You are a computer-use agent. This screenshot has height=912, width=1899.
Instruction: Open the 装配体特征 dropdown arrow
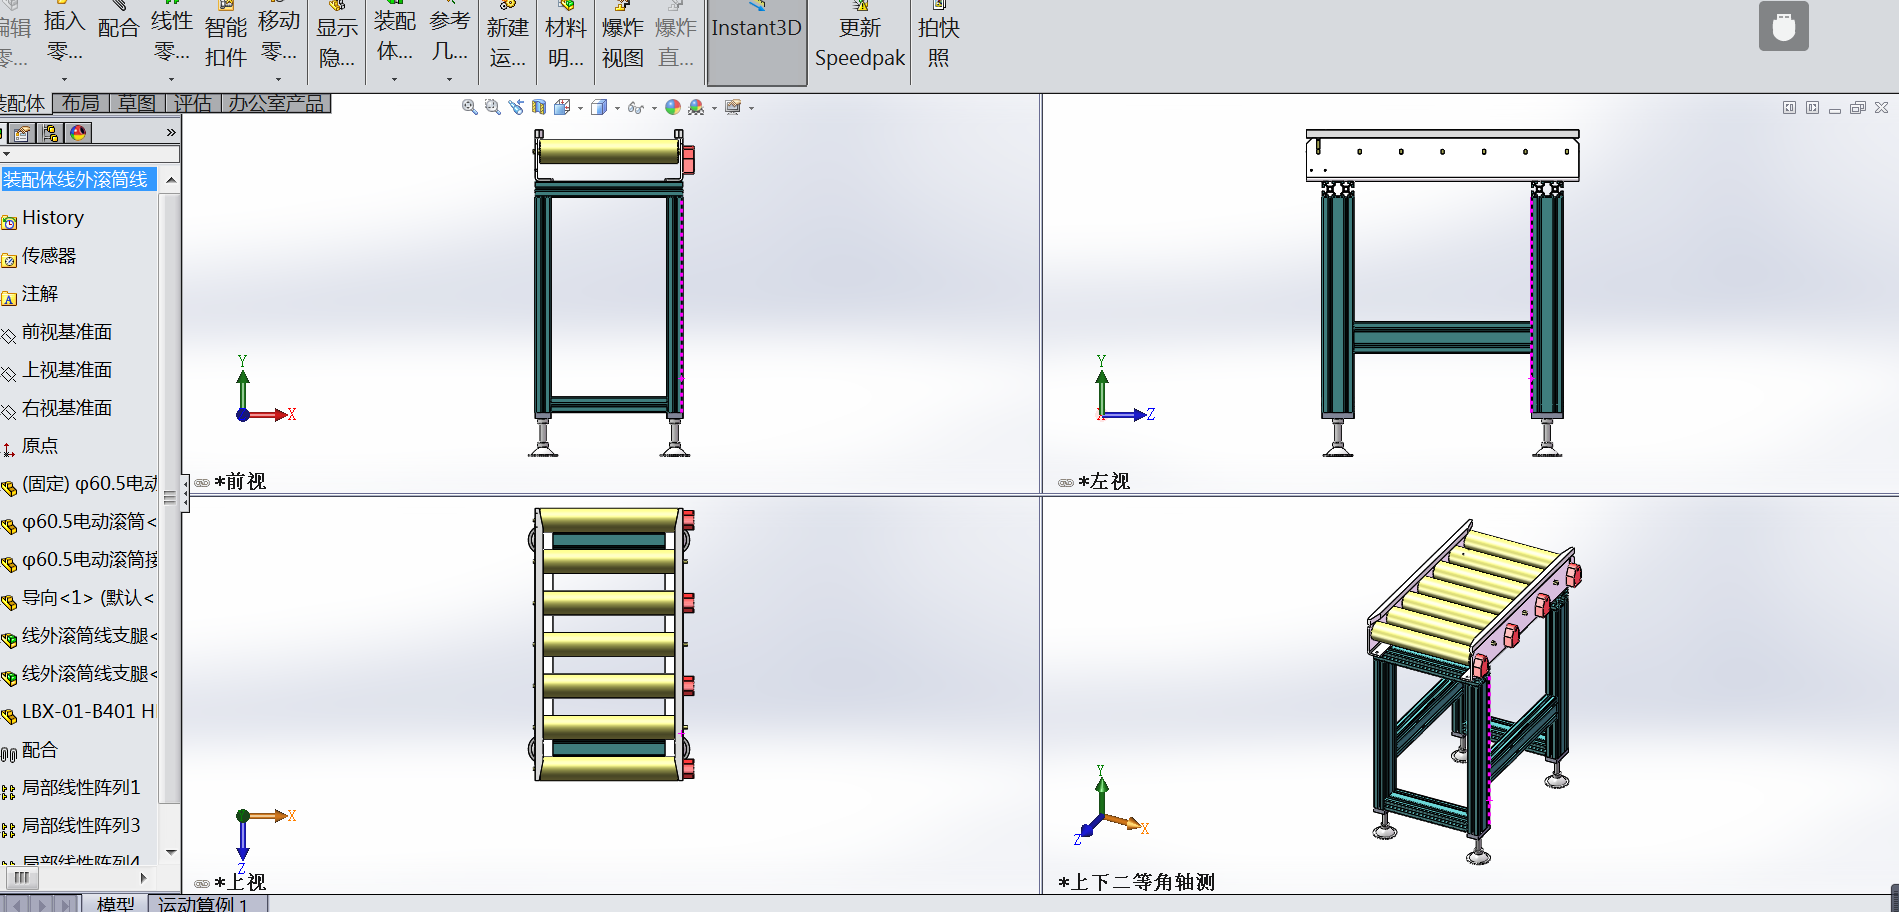(394, 79)
